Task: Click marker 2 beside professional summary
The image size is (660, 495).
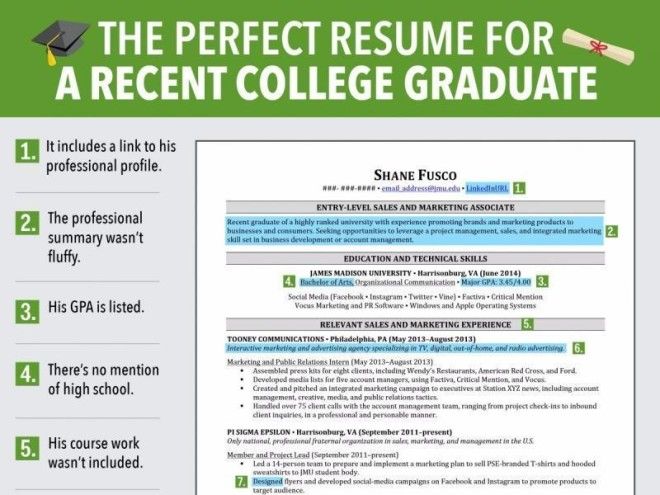Action: coord(612,231)
